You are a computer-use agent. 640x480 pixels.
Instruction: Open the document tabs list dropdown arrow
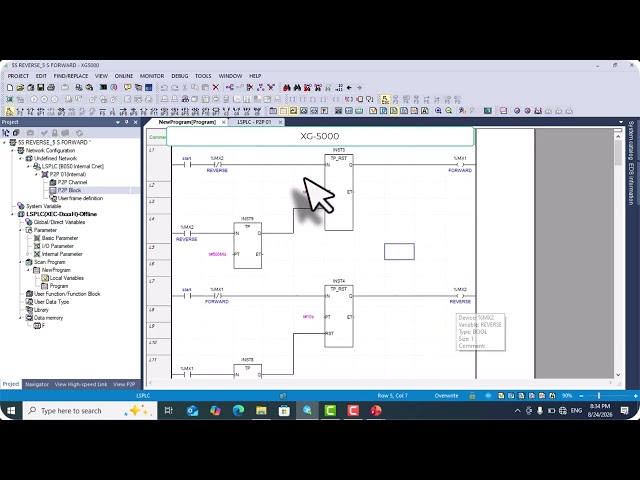621,122
